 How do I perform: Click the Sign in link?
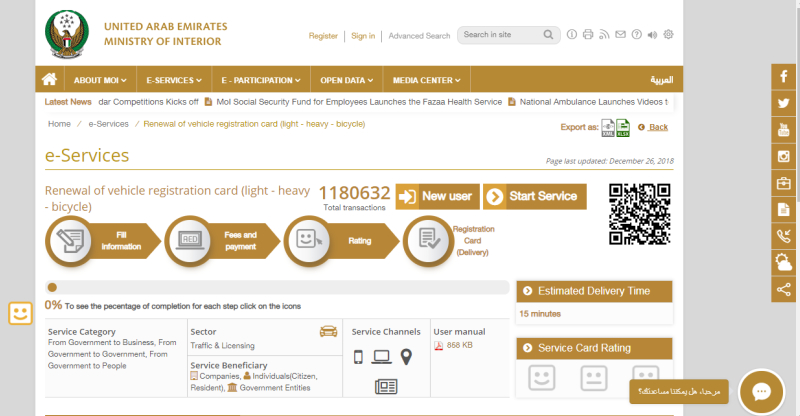click(363, 36)
